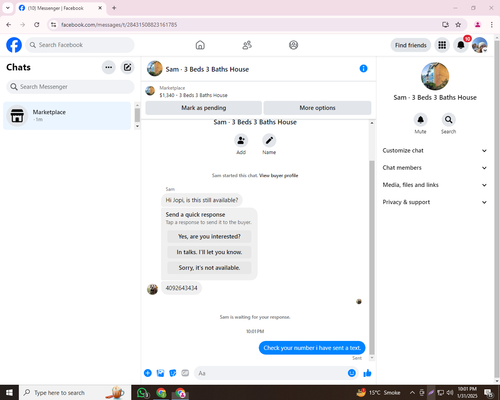The image size is (500, 400).
Task: Send a thumbs-up like
Action: (x=367, y=373)
